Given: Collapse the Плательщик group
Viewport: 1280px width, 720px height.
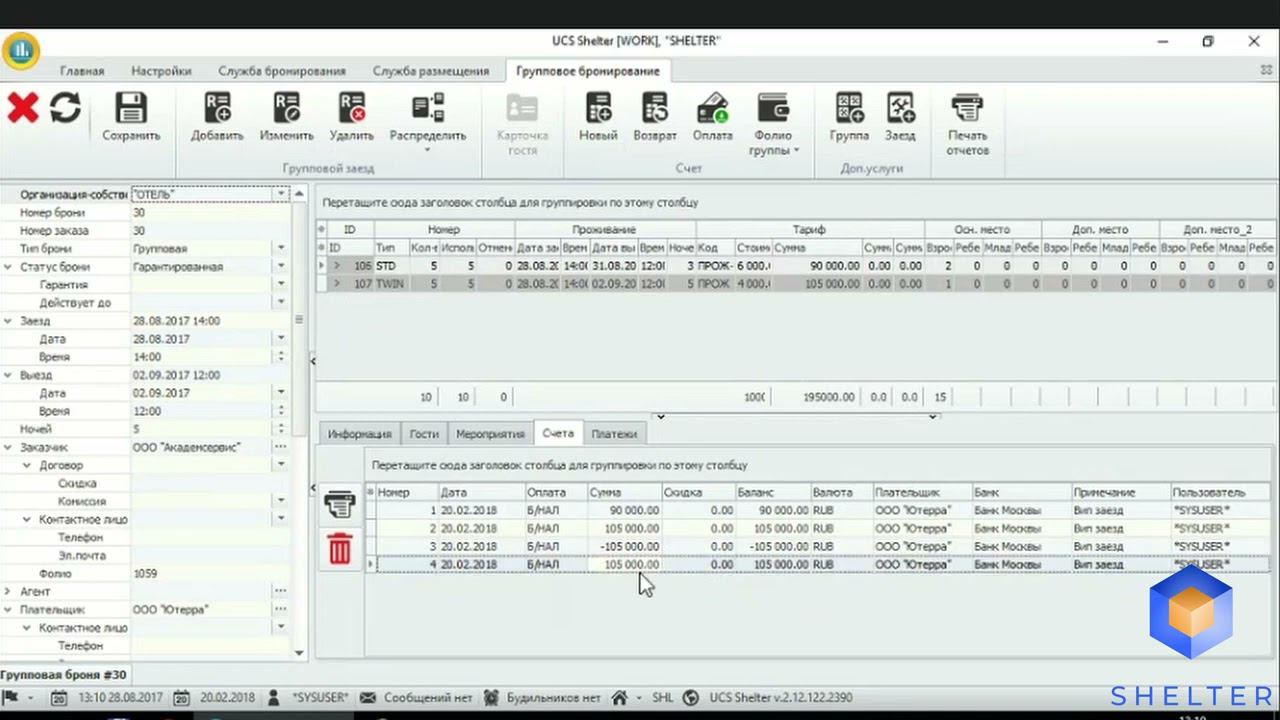Looking at the screenshot, I should point(8,609).
